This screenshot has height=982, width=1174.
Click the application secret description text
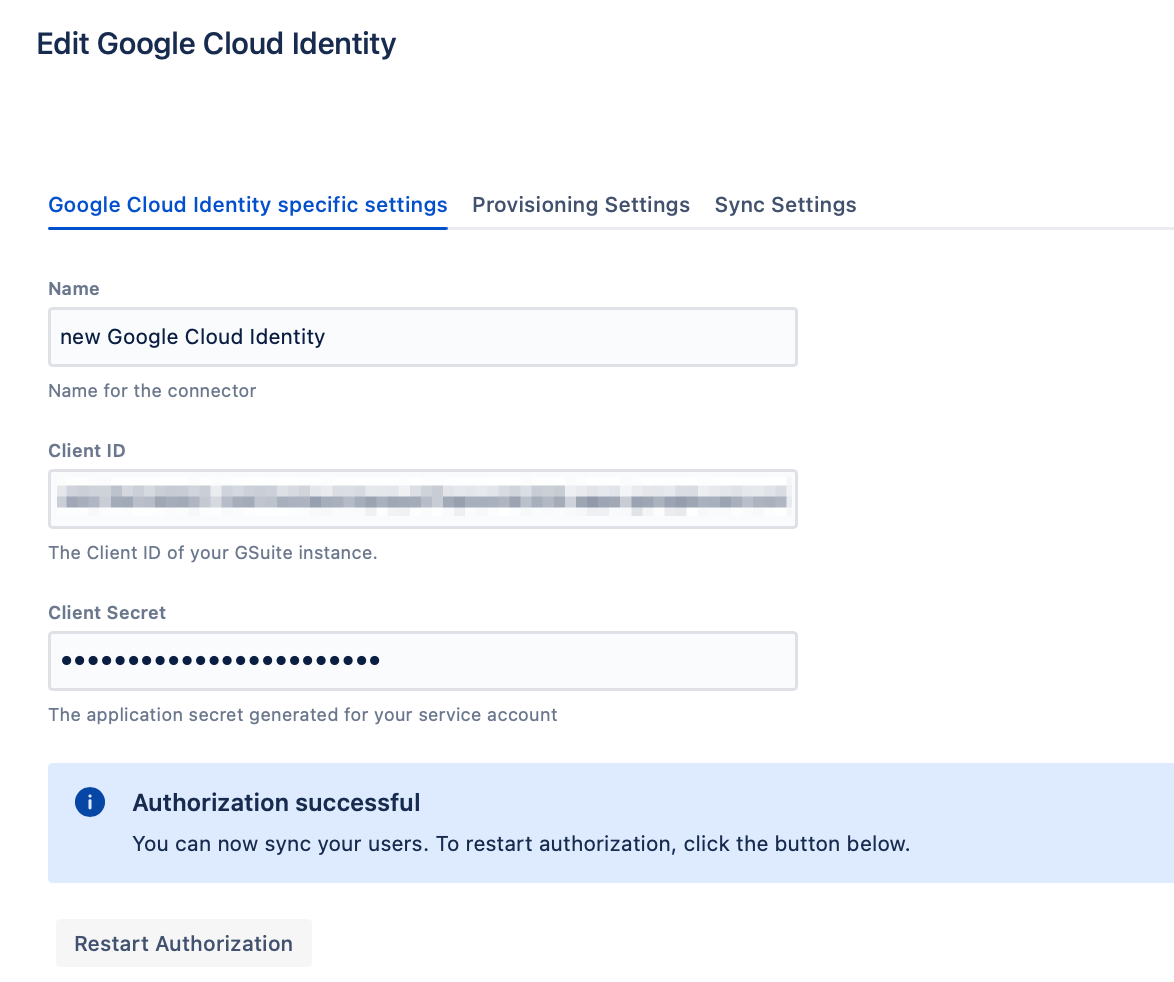[x=303, y=715]
